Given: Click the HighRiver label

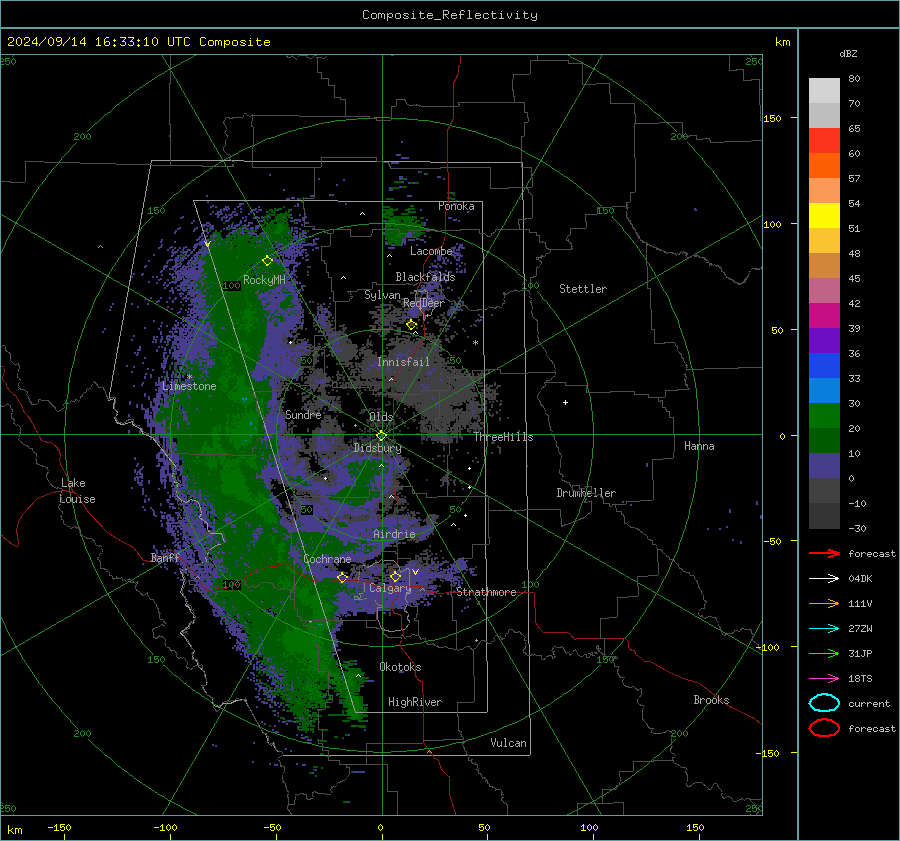Looking at the screenshot, I should (x=415, y=703).
